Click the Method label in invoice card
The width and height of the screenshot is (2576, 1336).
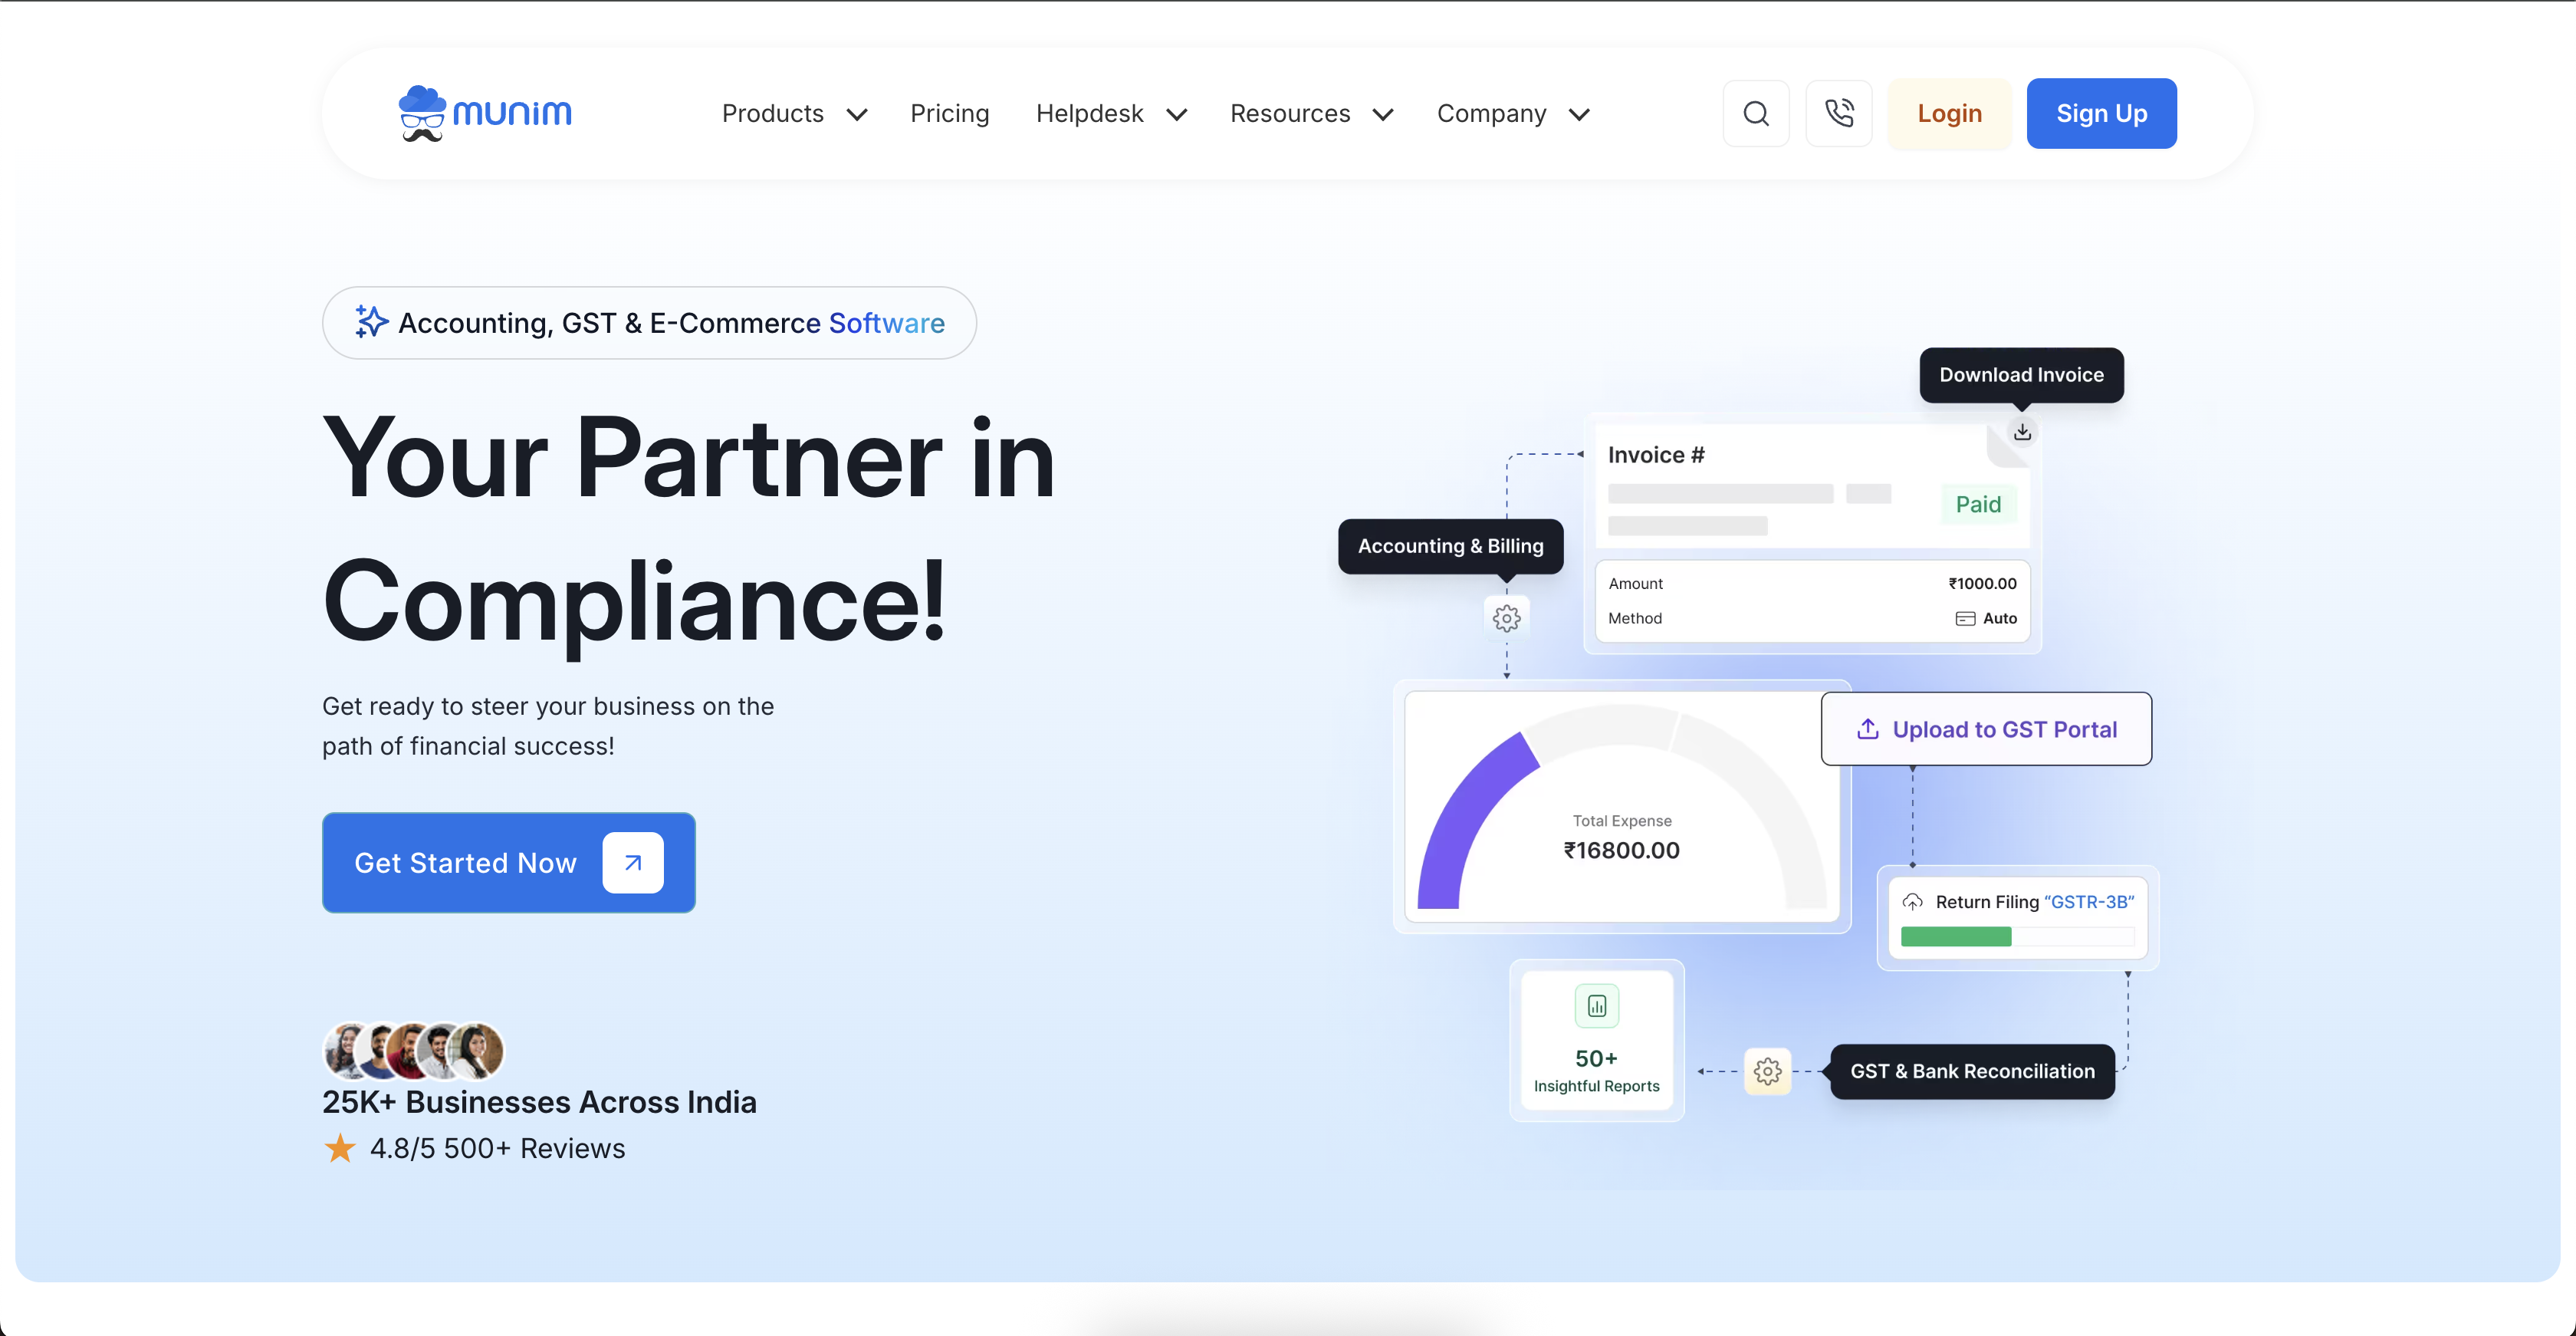tap(1634, 619)
